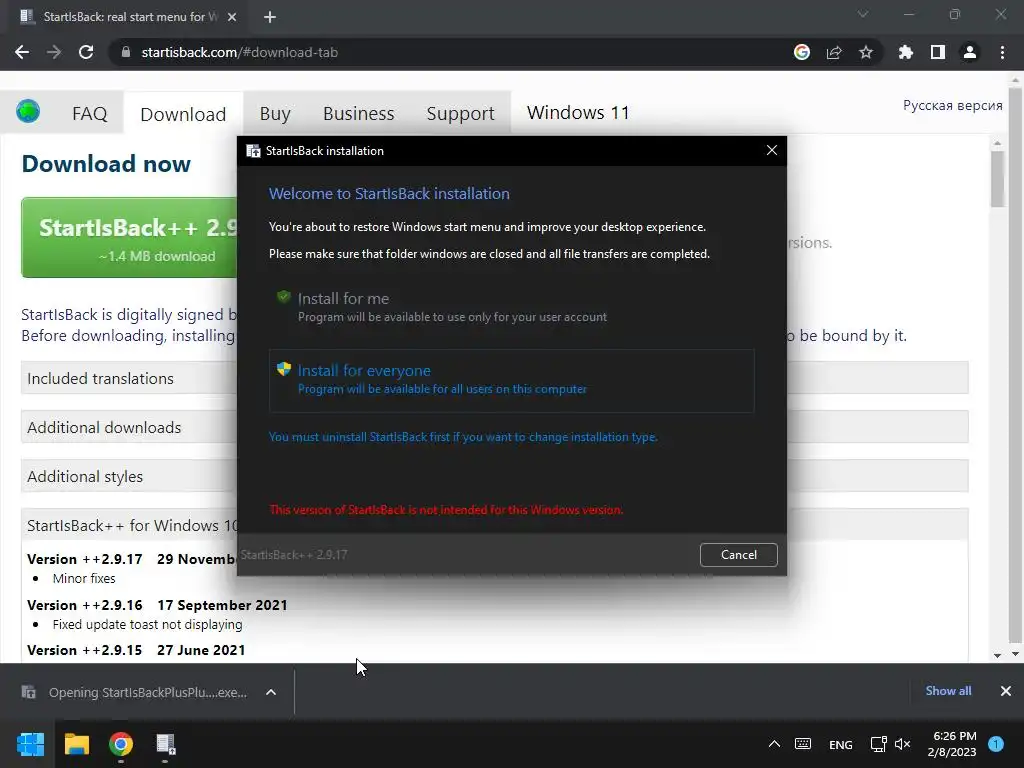Image resolution: width=1024 pixels, height=768 pixels.
Task: Open the FAQ tab
Action: pyautogui.click(x=89, y=114)
